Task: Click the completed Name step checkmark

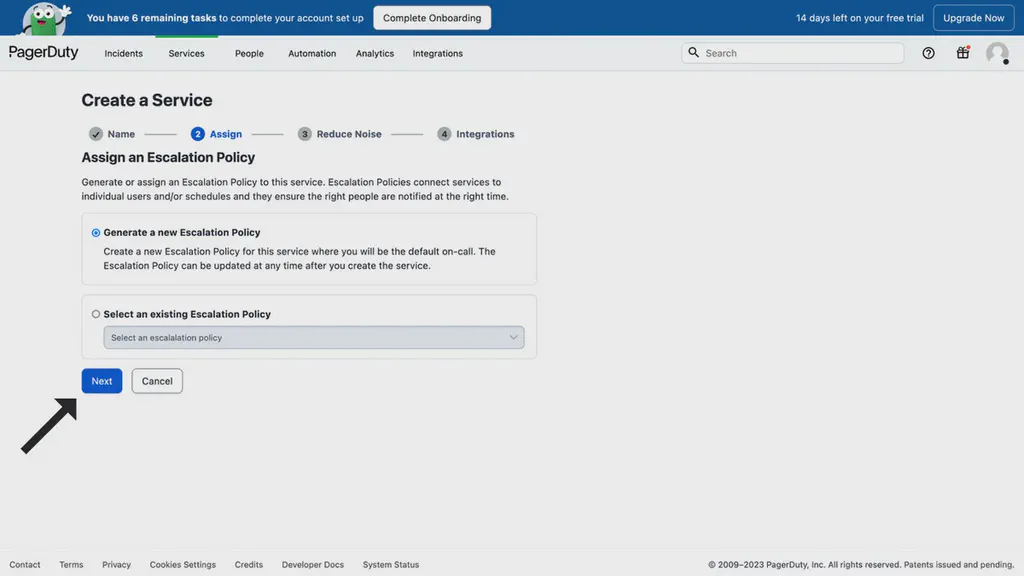Action: (97, 133)
